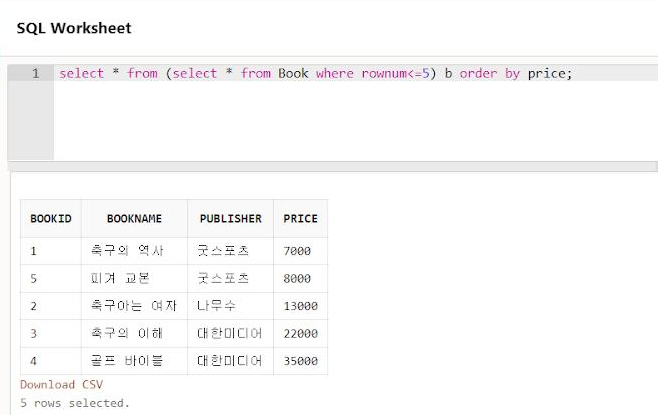Click the book name '축구의 역사'
This screenshot has height=415, width=658.
coord(127,251)
